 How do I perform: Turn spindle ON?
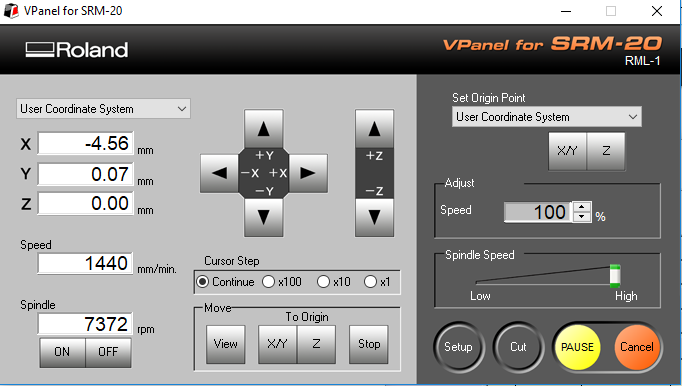click(x=63, y=352)
